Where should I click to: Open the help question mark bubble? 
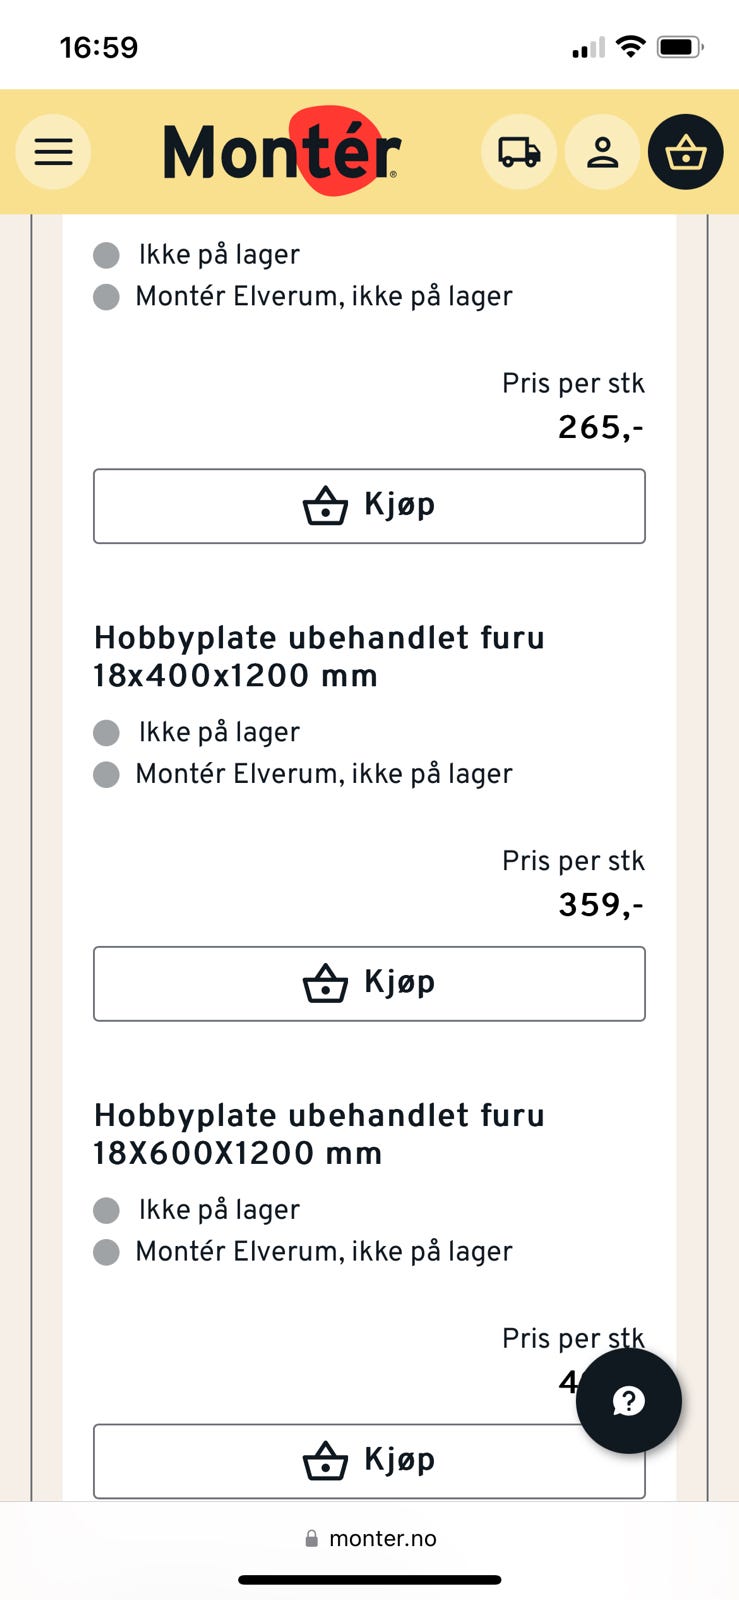[x=628, y=1400]
